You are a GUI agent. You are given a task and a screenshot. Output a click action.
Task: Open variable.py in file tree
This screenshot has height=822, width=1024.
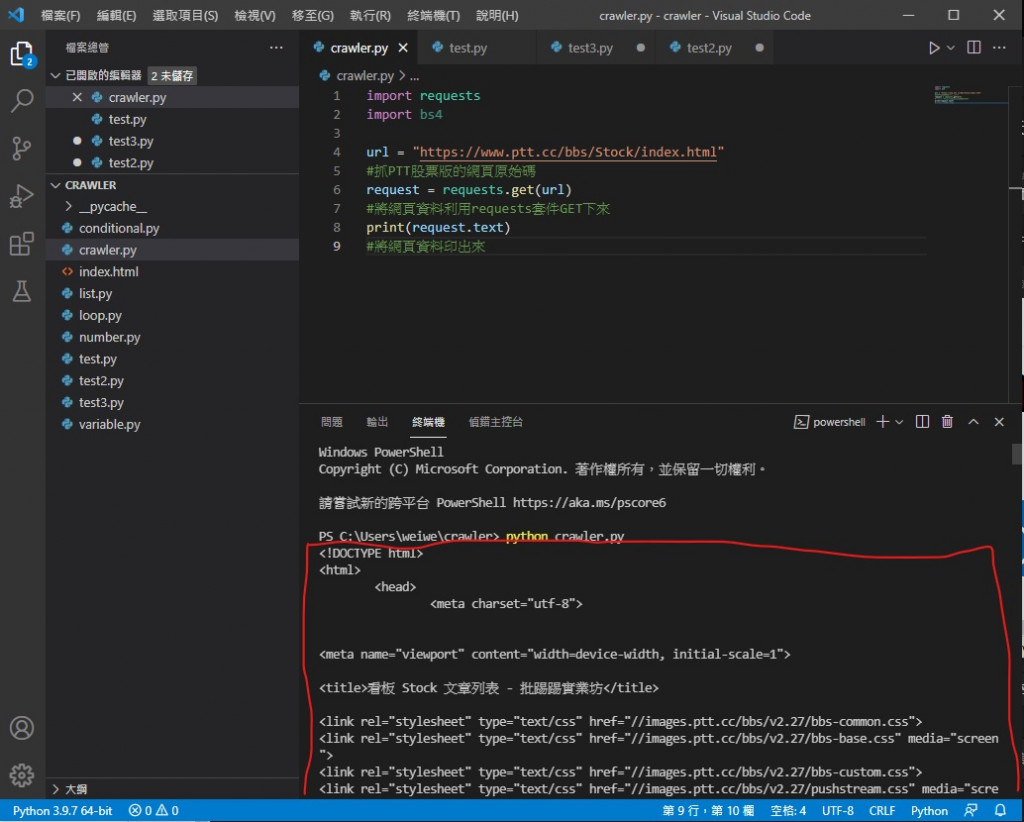(172, 424)
